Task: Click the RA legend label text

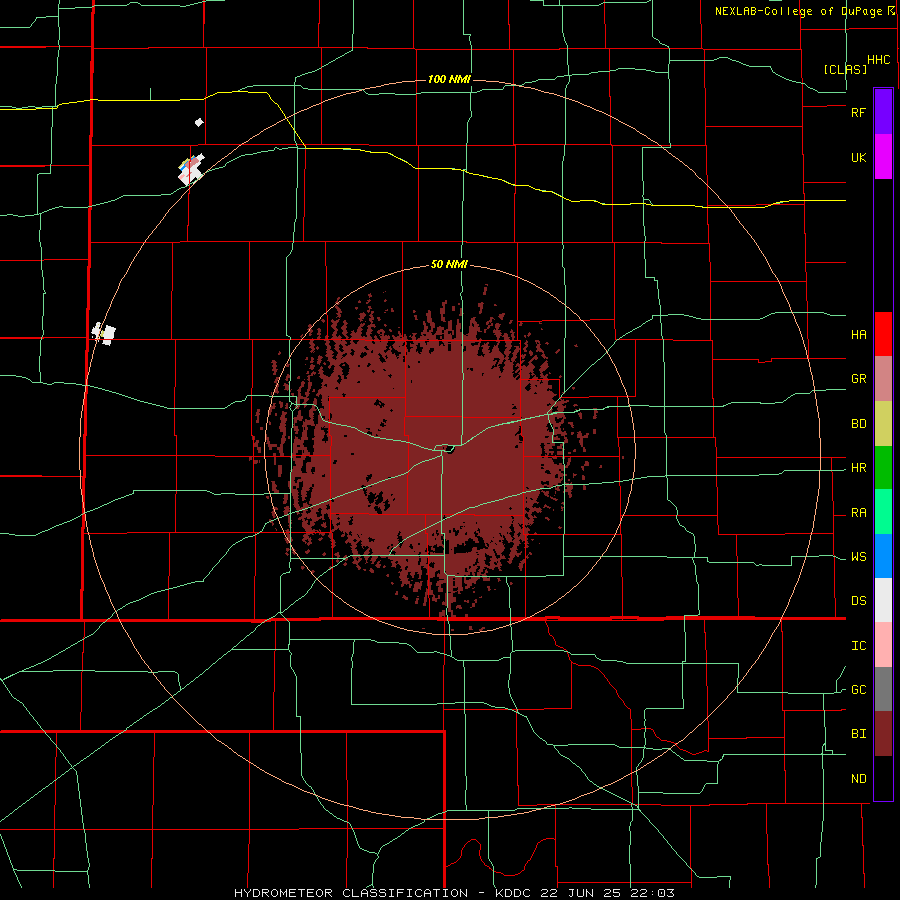Action: (x=858, y=513)
